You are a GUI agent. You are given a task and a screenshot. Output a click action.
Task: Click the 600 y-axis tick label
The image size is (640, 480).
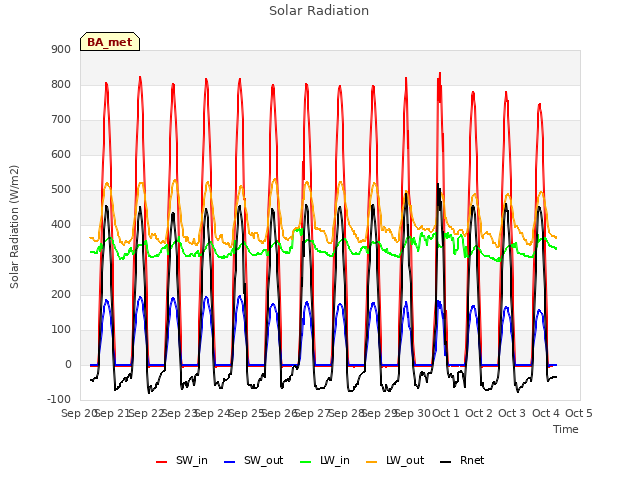point(61,154)
